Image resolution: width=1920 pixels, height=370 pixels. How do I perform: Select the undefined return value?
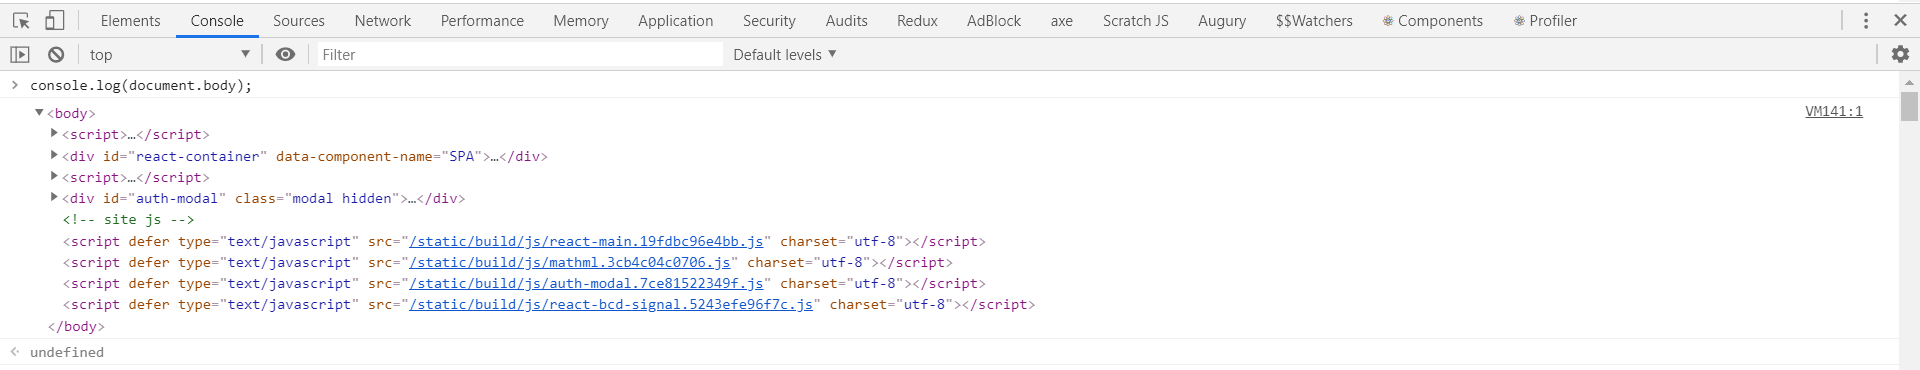click(x=67, y=352)
